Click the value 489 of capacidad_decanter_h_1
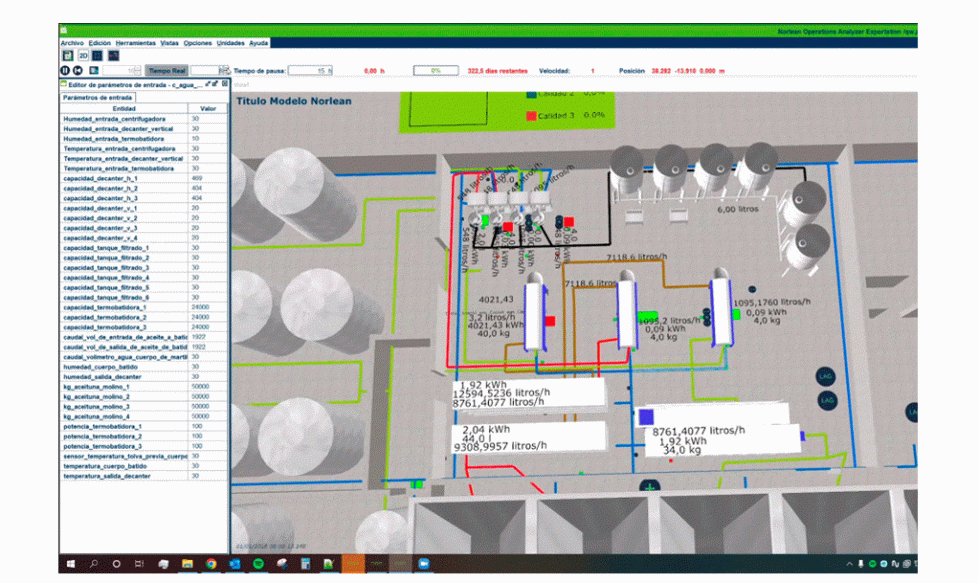Viewport: 979px width, 583px height. pyautogui.click(x=197, y=179)
